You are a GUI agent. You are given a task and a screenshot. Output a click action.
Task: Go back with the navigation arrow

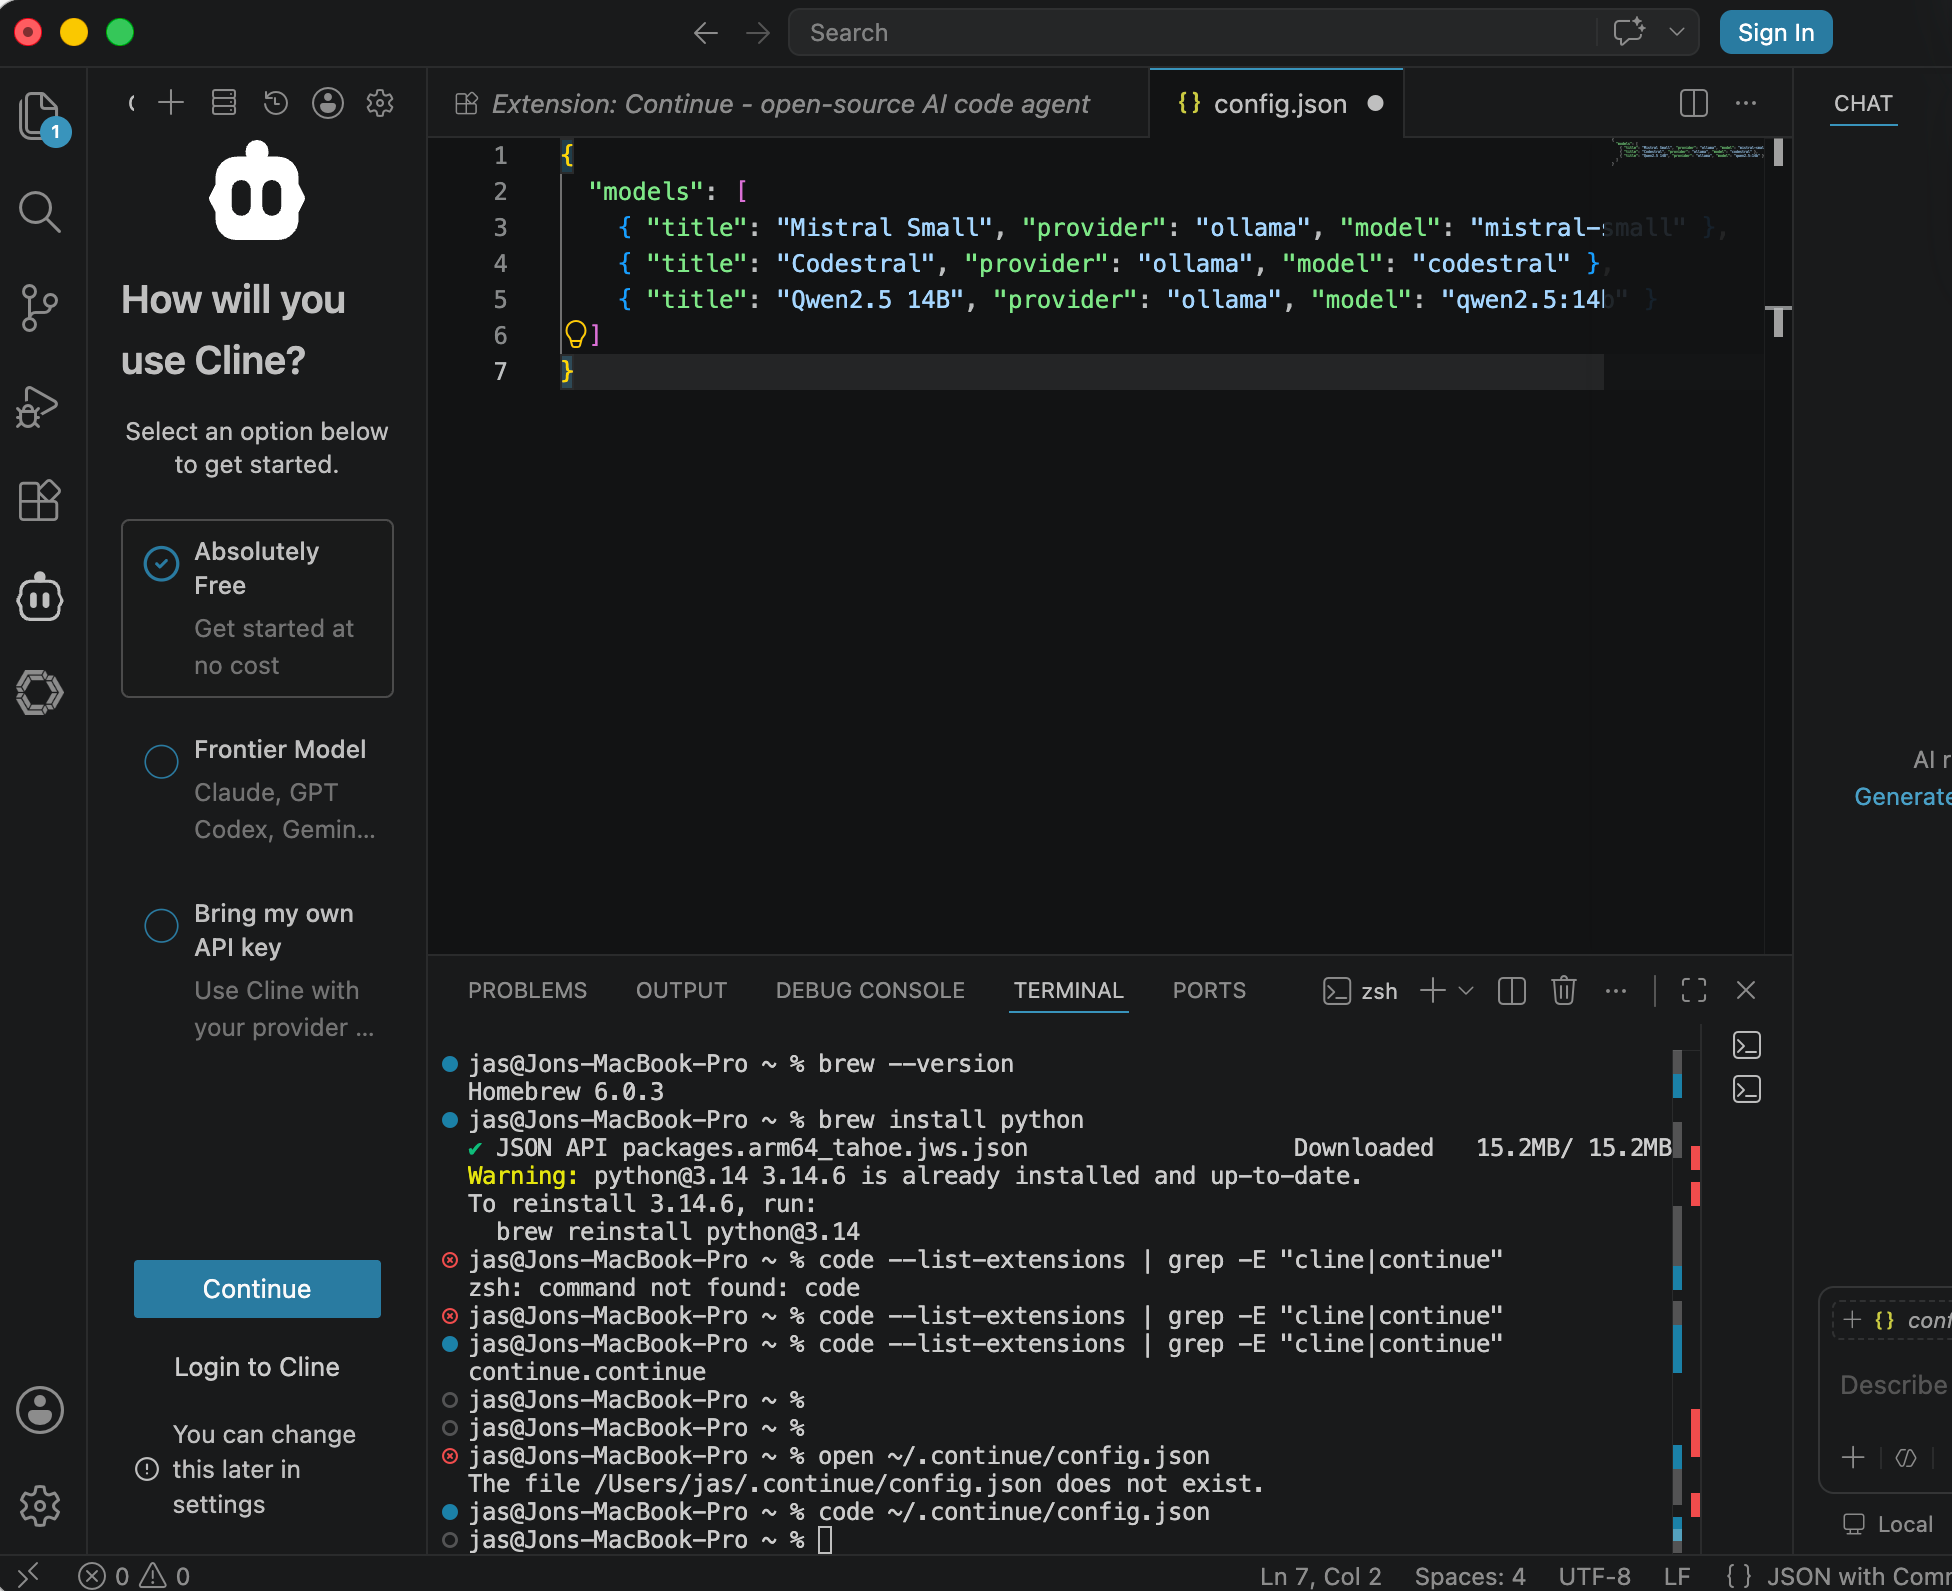pos(706,33)
